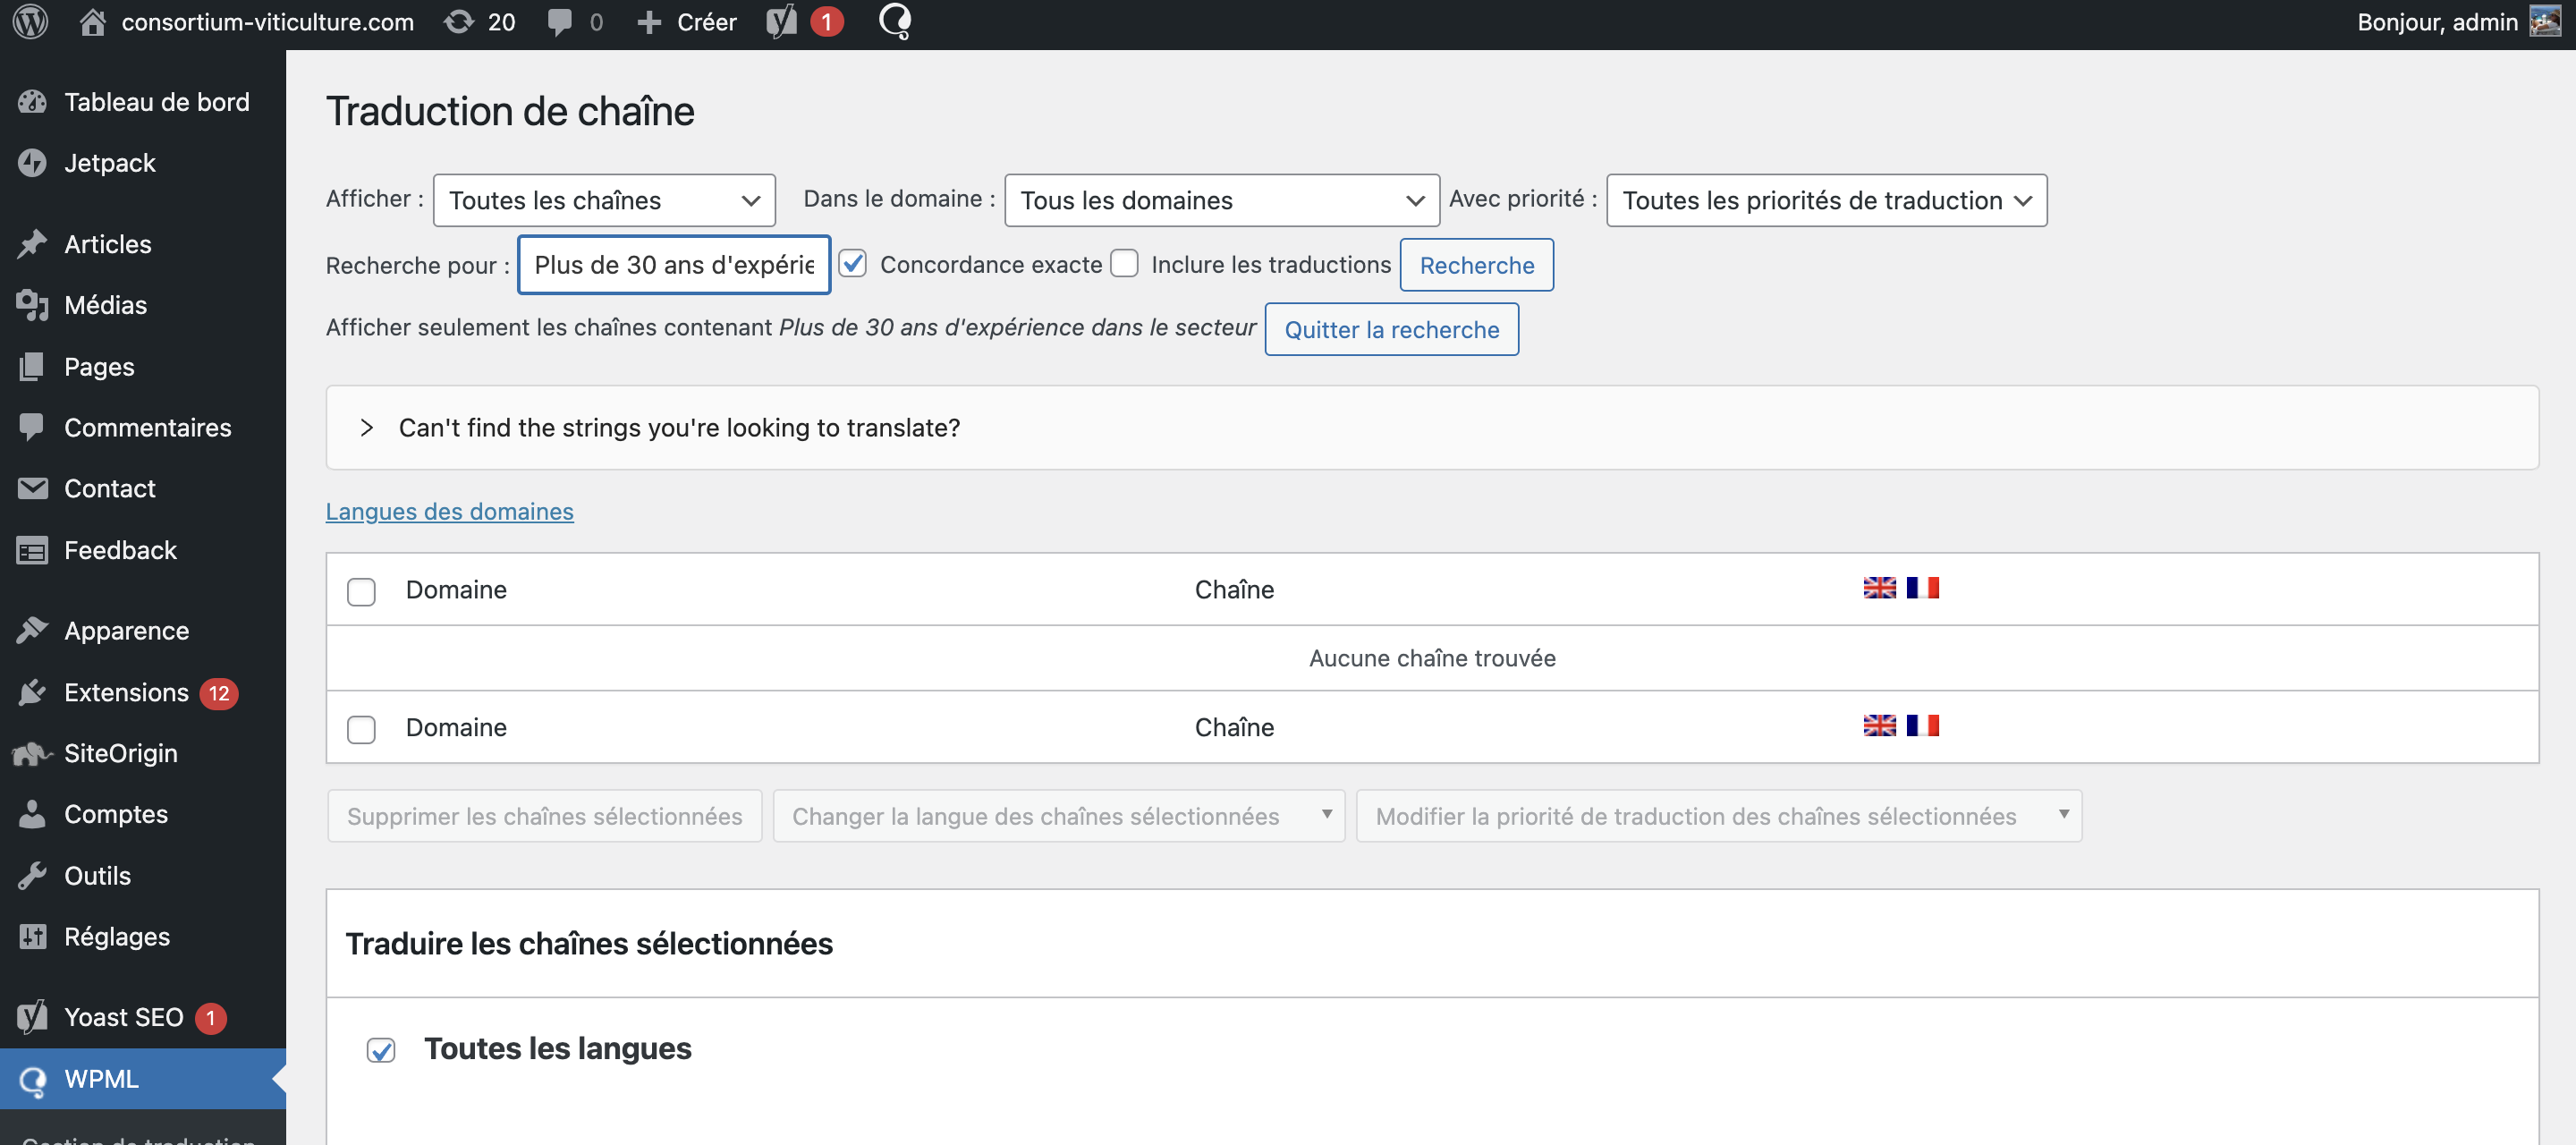Click the Réglages settings icon

point(32,936)
